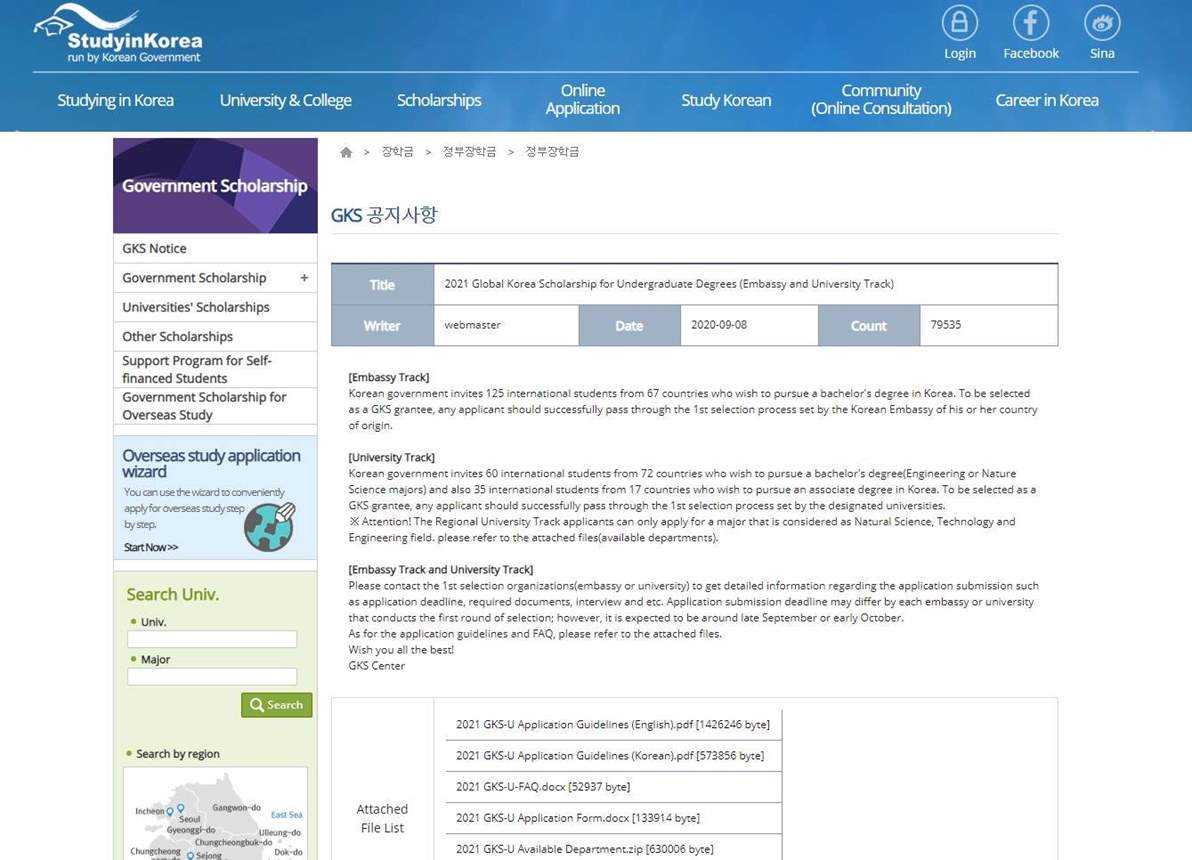Expand Government Scholarship sidebar submenu
1192x860 pixels.
(x=304, y=278)
